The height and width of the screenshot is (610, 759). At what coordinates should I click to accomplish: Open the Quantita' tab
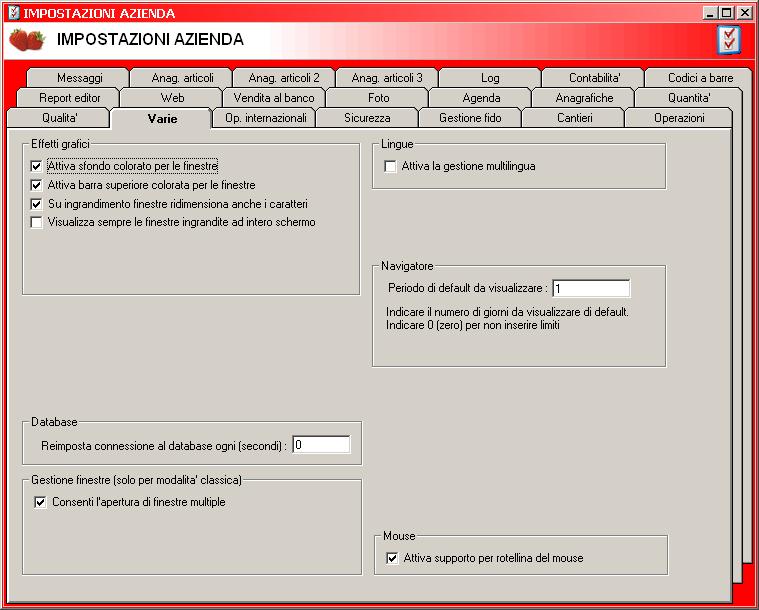[688, 98]
